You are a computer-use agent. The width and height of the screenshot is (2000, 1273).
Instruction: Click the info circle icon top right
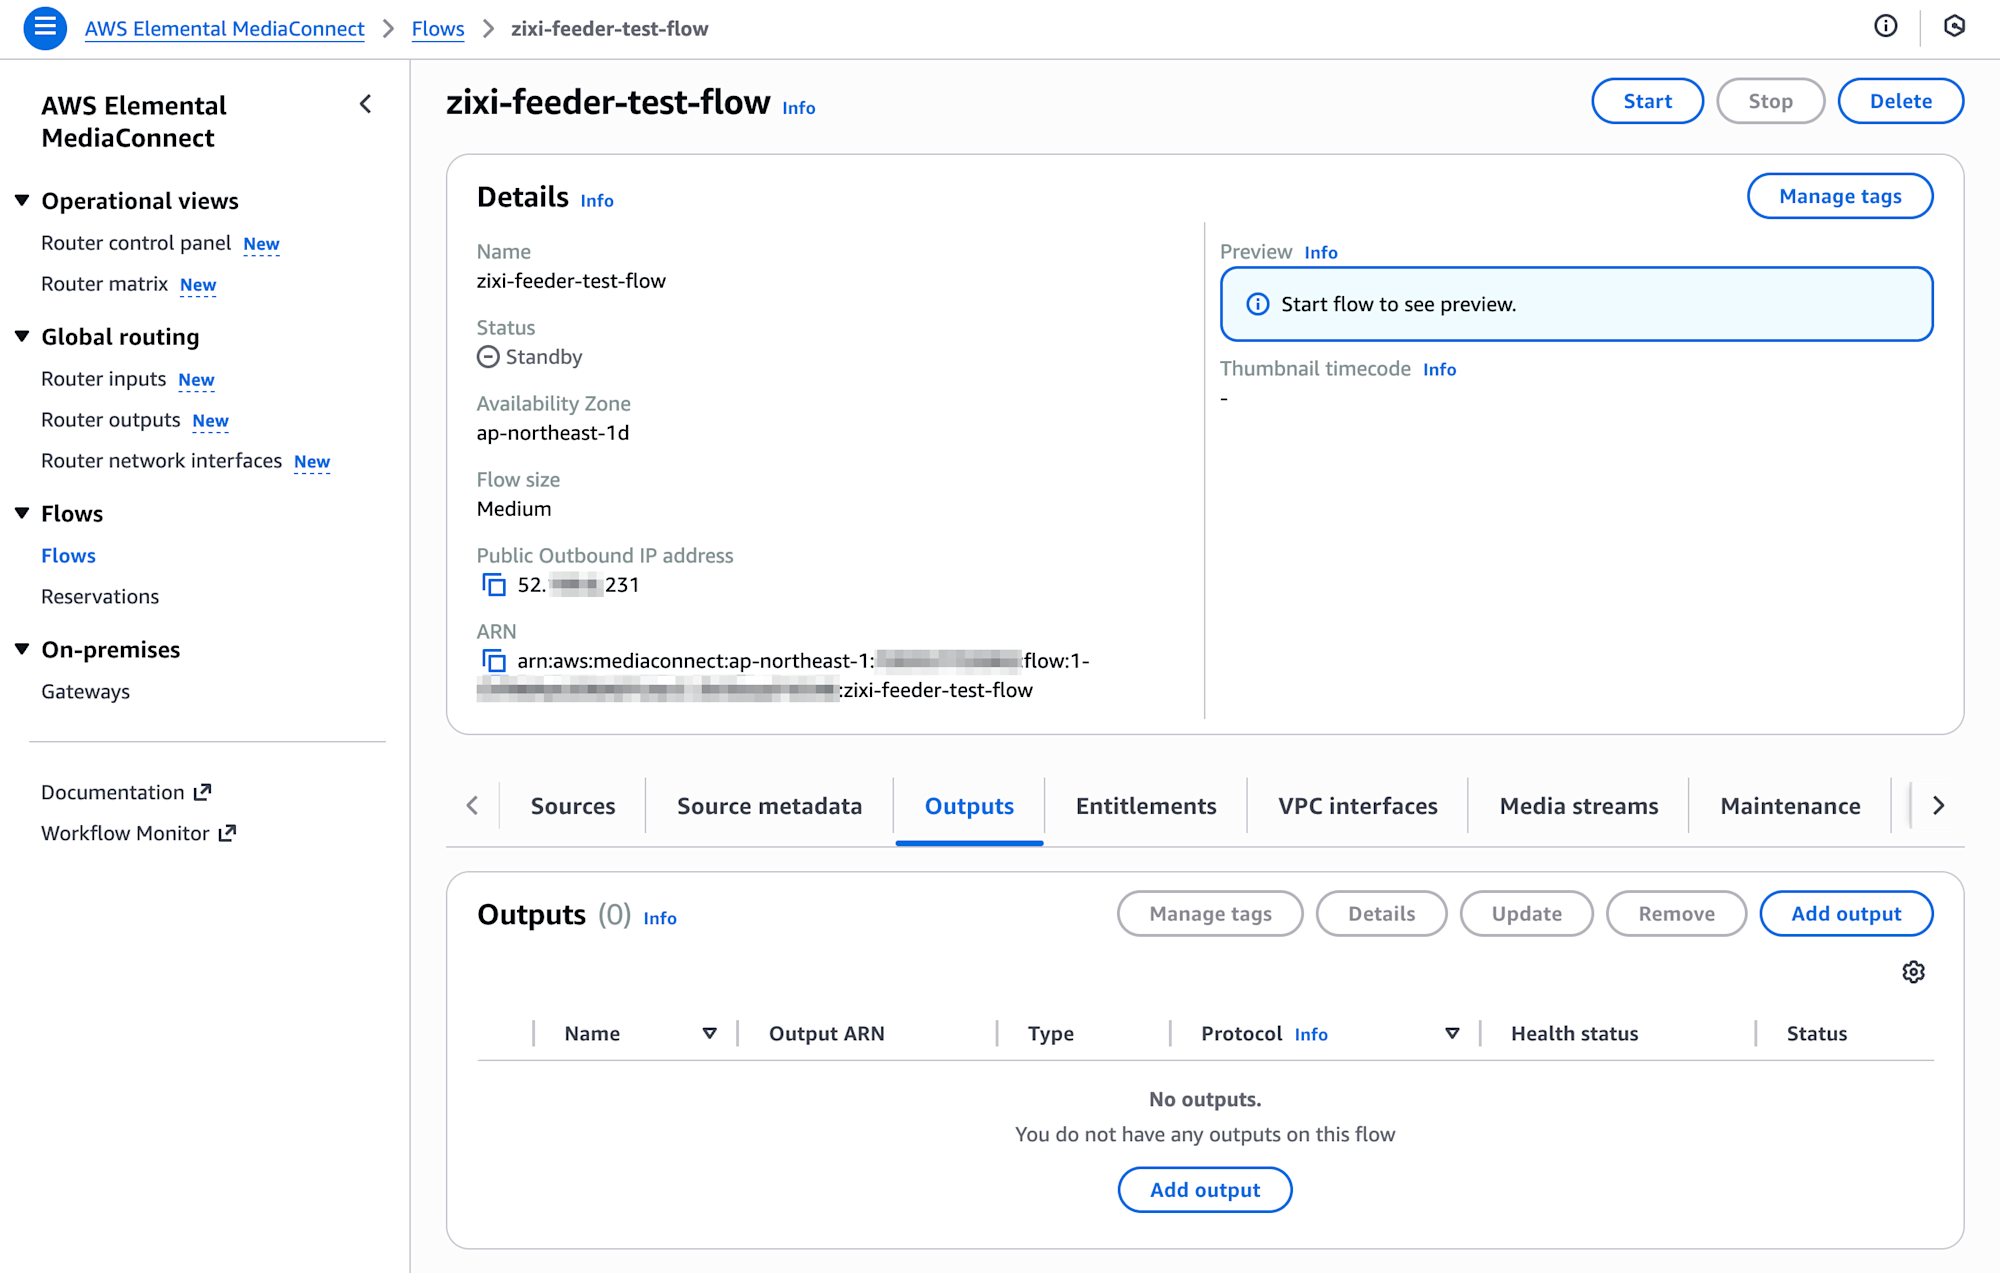[x=1885, y=27]
